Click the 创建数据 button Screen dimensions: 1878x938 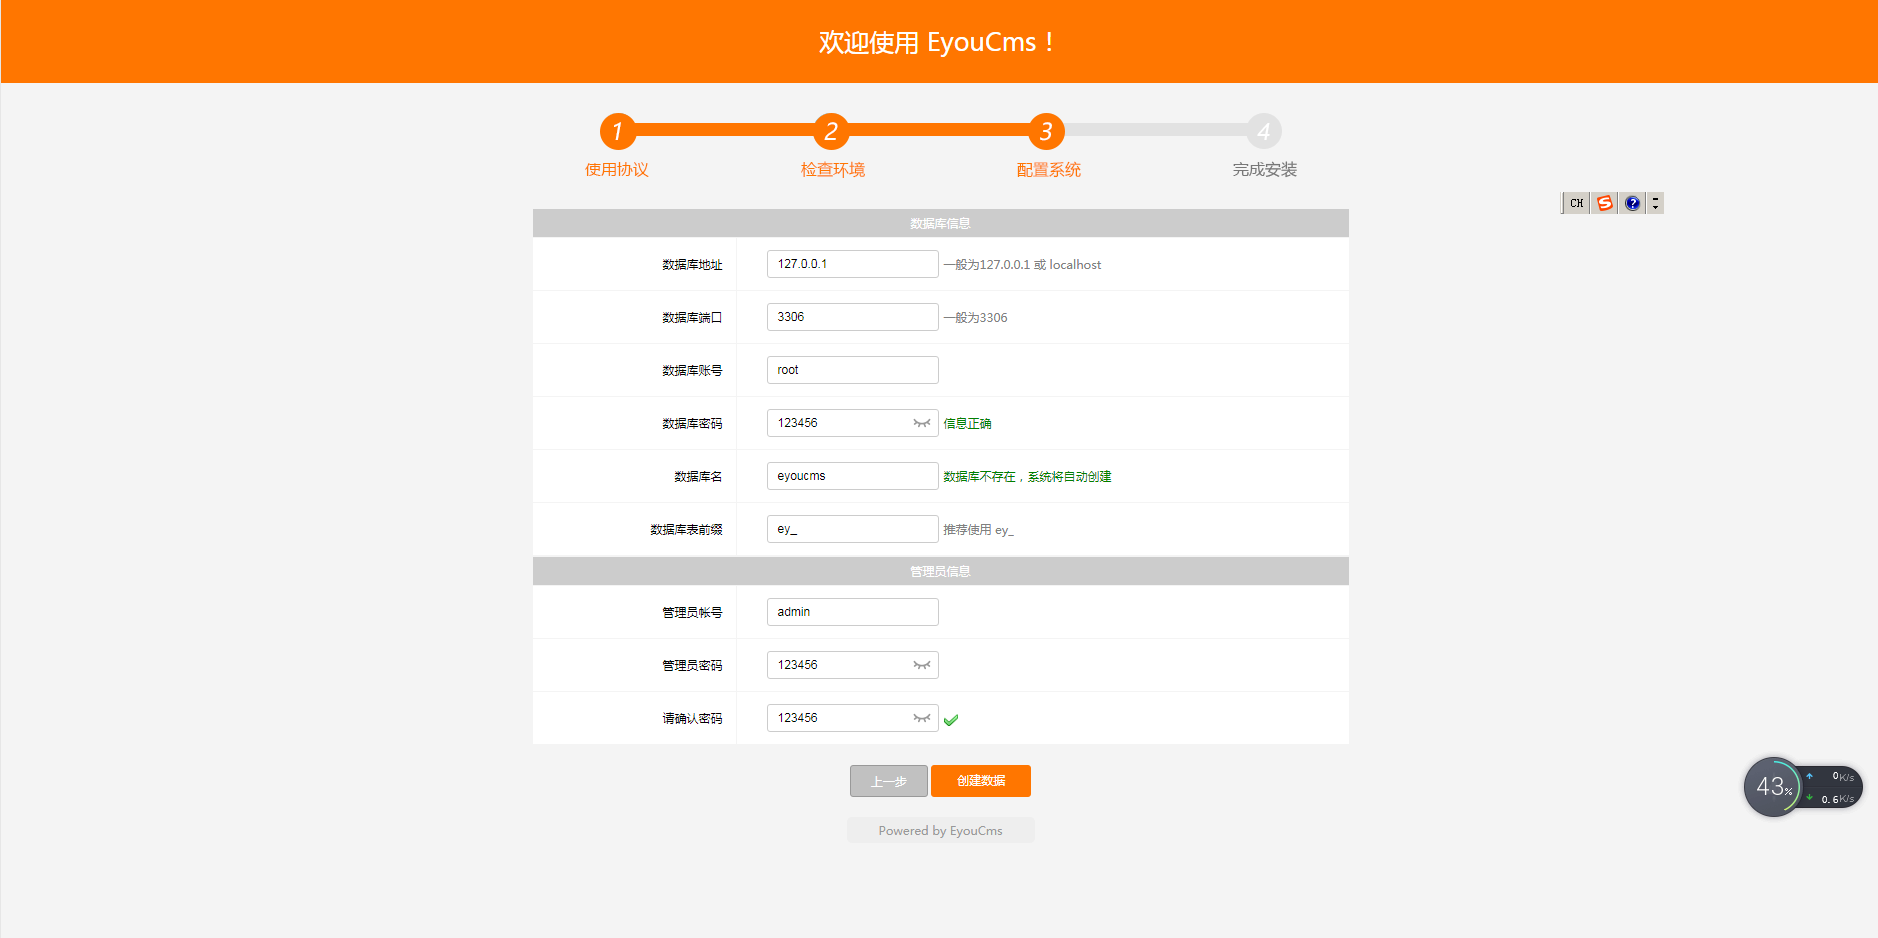tap(980, 781)
